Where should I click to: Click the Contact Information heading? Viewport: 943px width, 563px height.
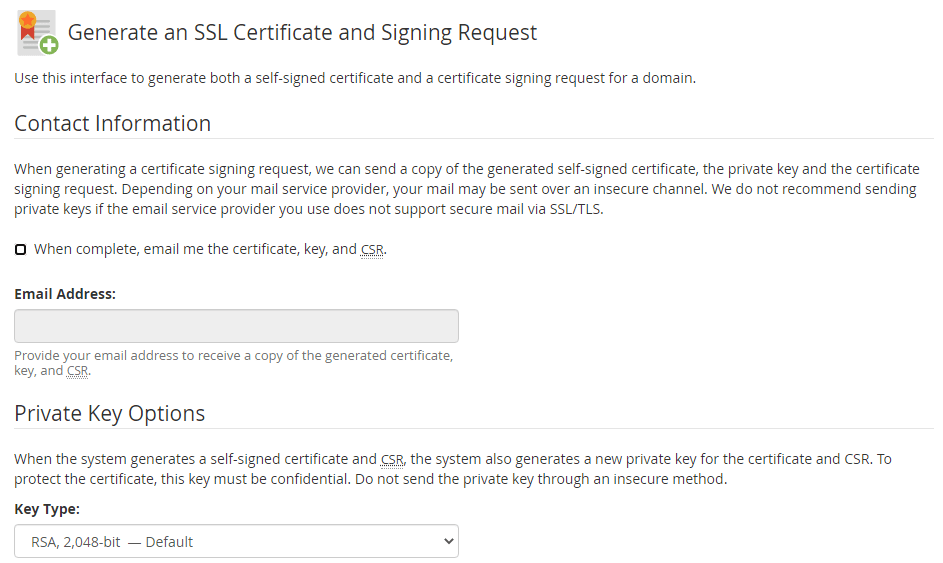(x=112, y=123)
